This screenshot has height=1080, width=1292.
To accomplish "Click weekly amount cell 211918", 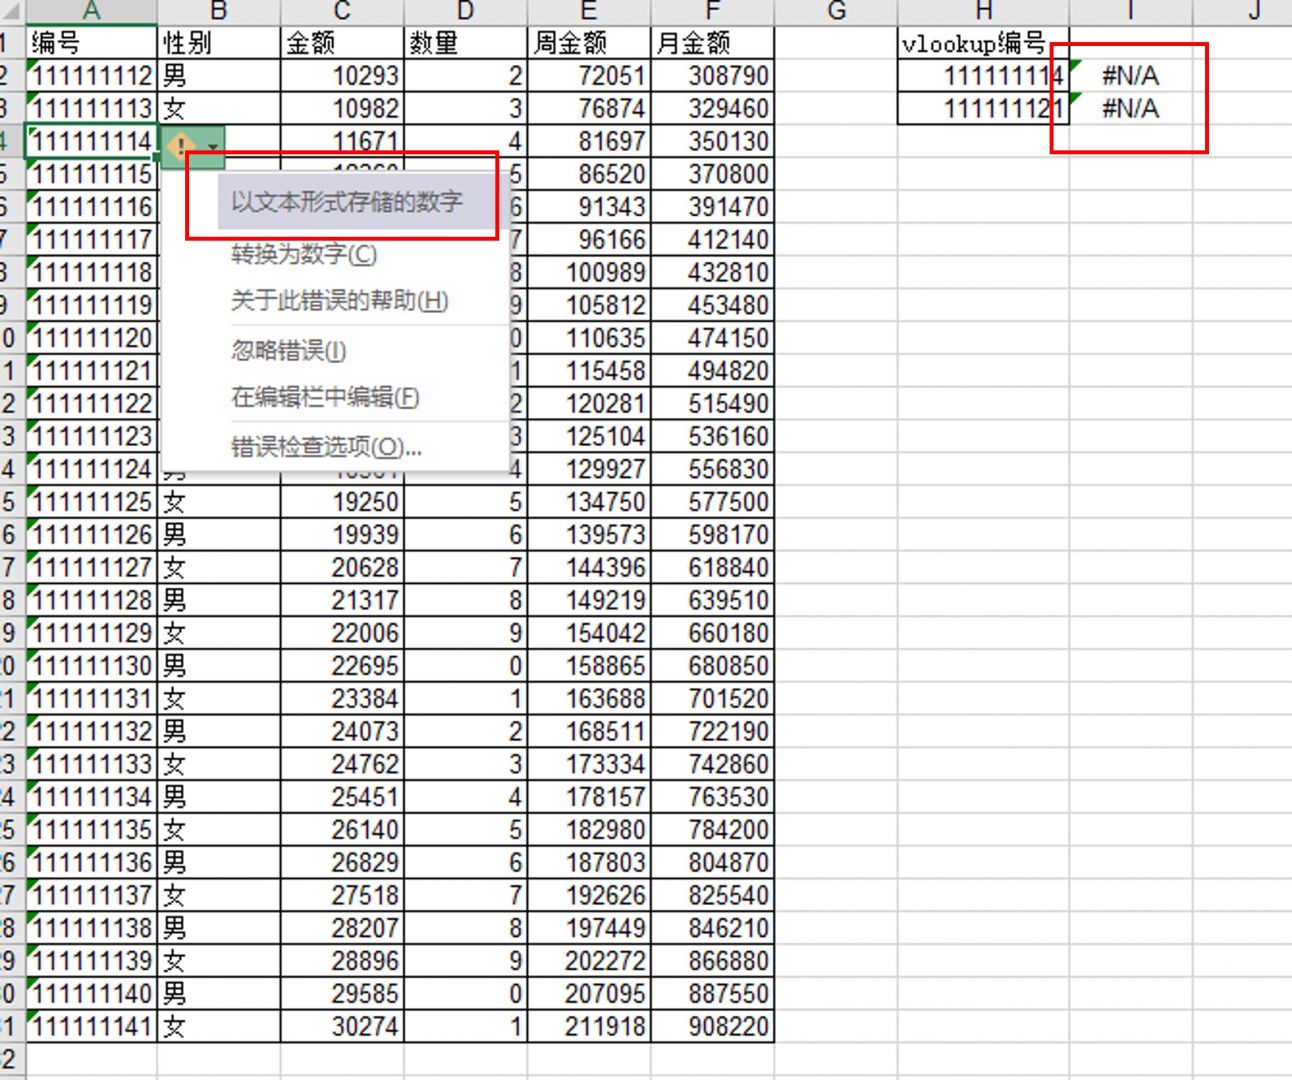I will (x=589, y=1027).
